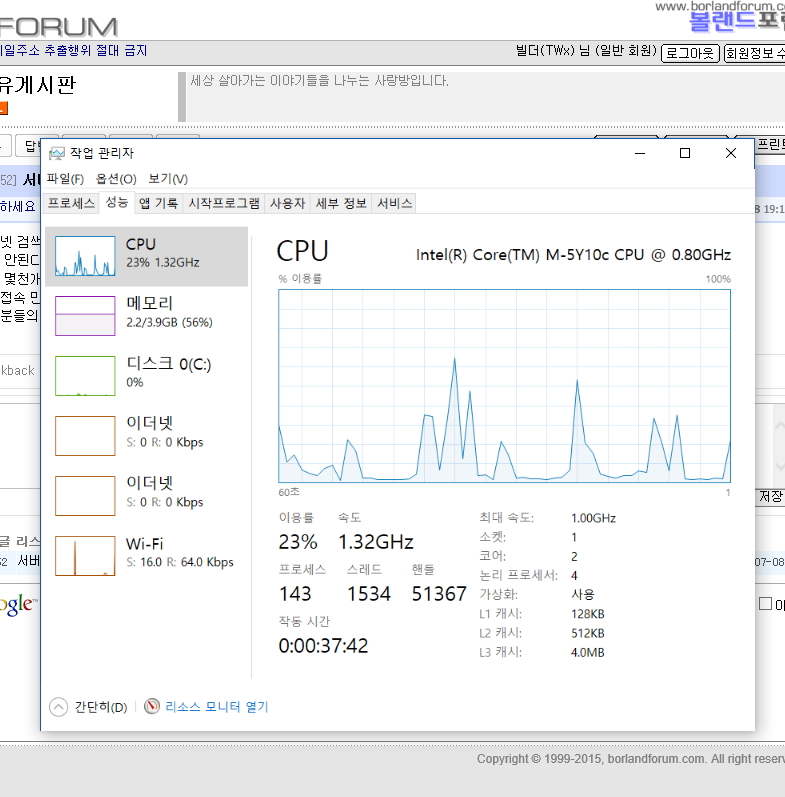
Task: Switch to the 프로세스 tab
Action: pos(71,203)
